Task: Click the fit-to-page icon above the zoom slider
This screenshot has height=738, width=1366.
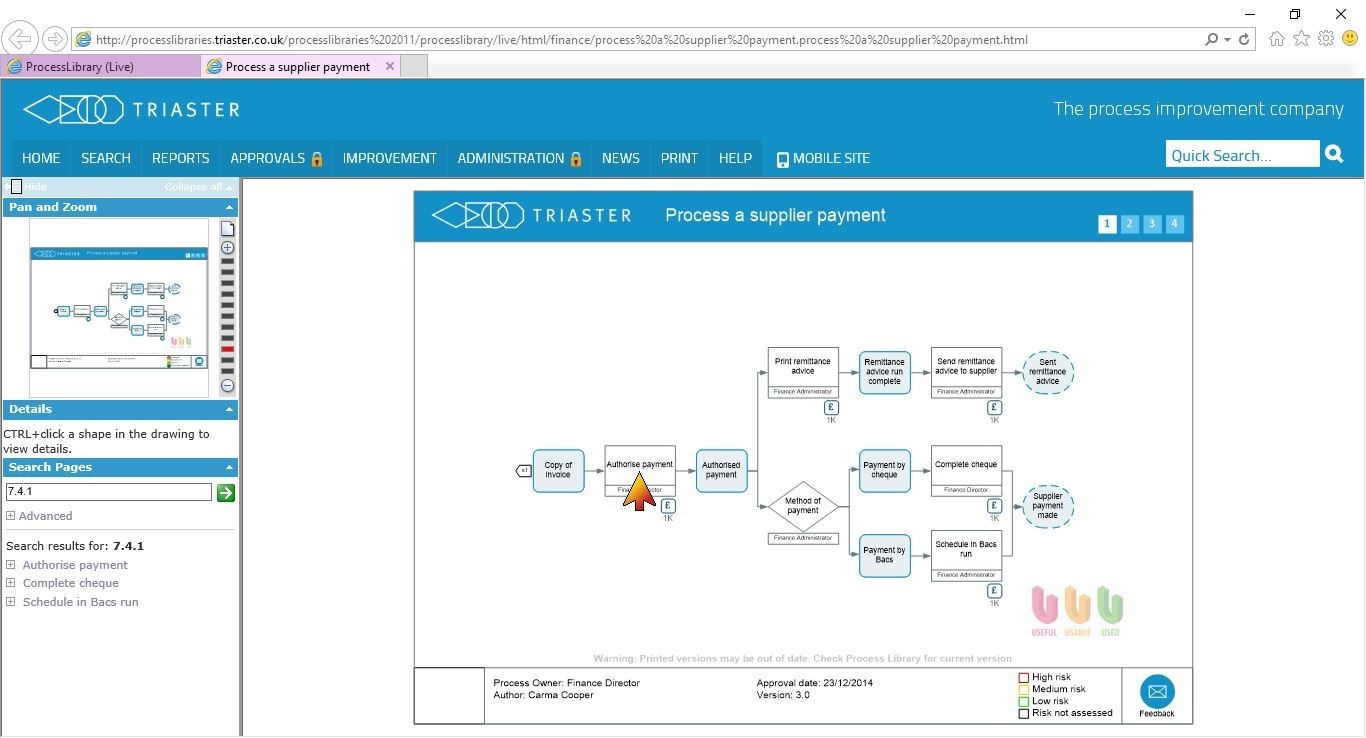Action: click(227, 228)
